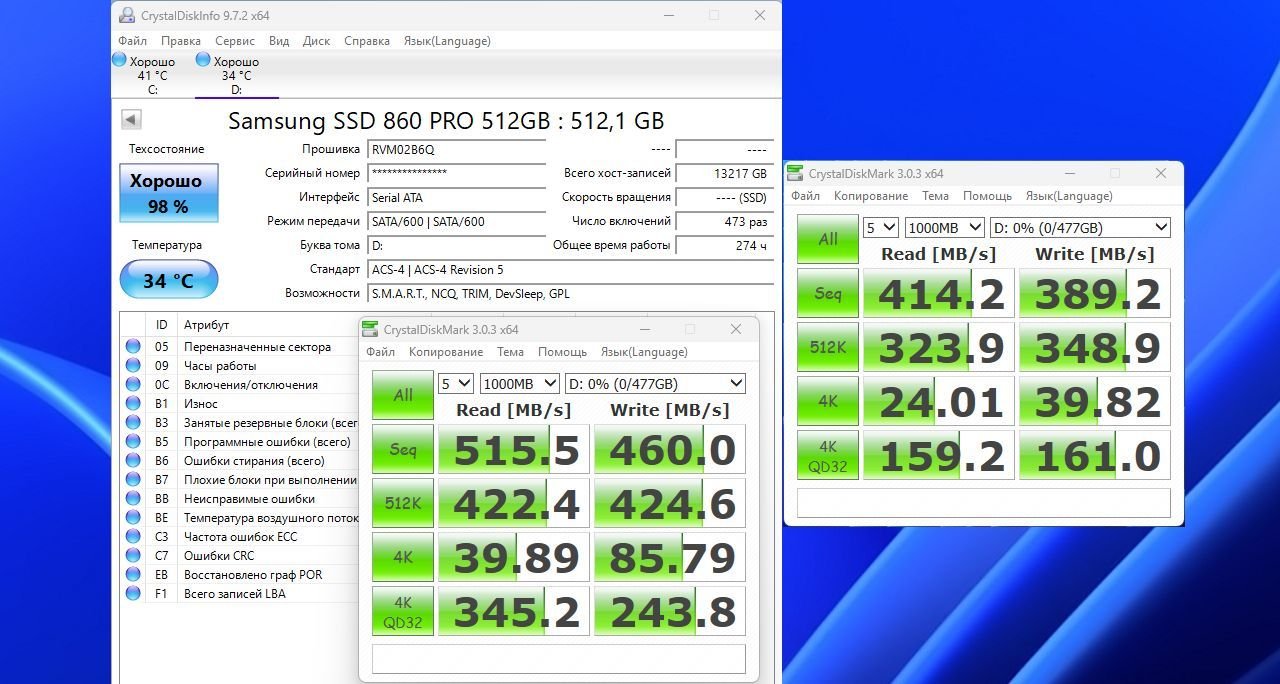Open 1000MB size dropdown in right CrystalDiskMark
The width and height of the screenshot is (1280, 684).
tap(945, 227)
